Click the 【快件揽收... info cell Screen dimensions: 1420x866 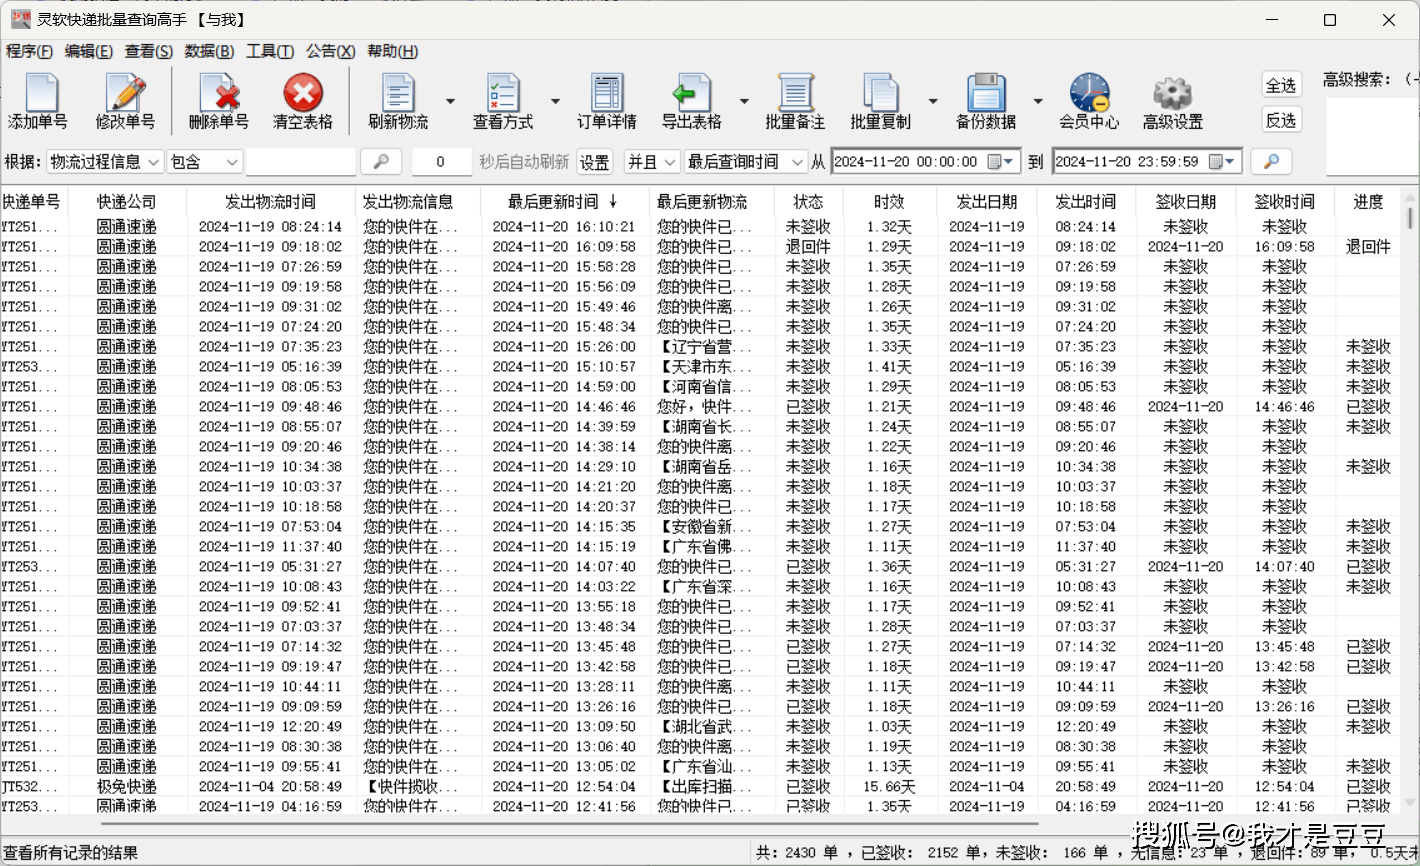tap(411, 787)
